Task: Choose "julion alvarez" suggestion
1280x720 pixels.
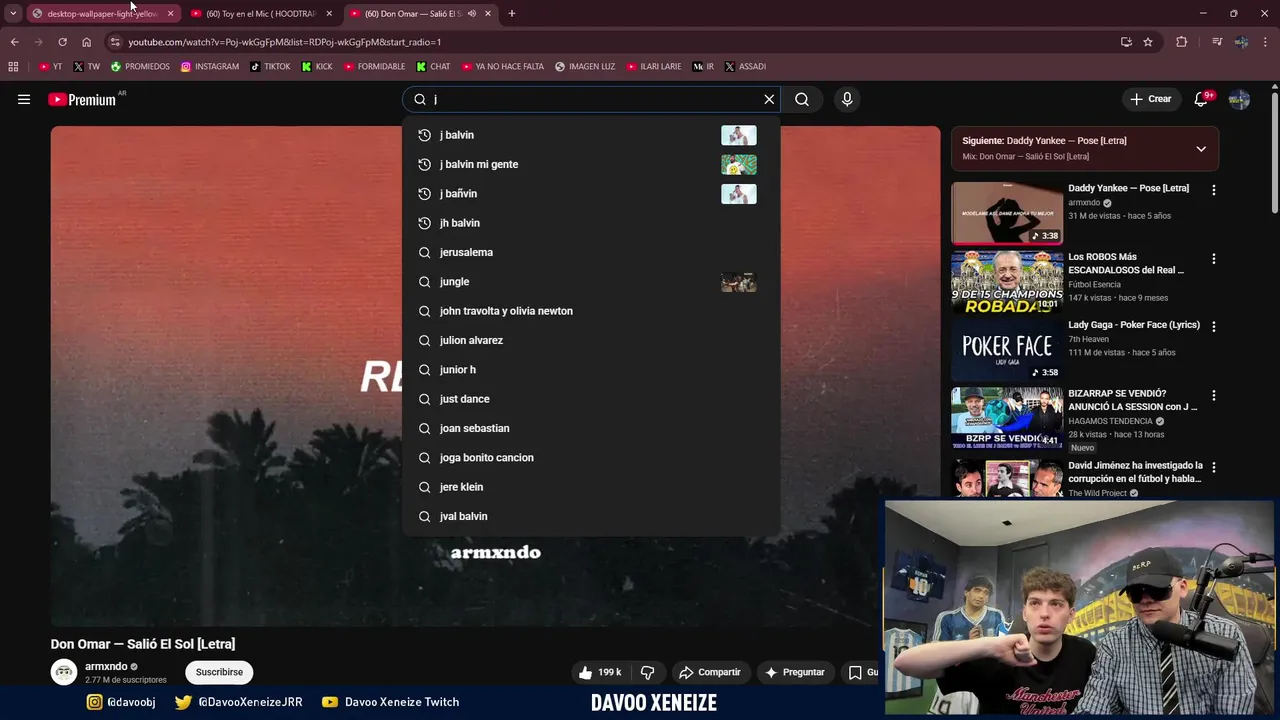Action: [591, 340]
